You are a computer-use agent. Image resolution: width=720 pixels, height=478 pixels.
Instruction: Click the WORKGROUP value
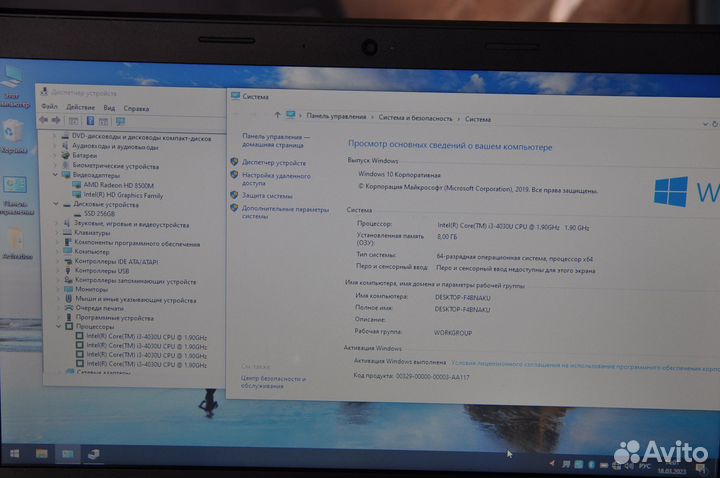pos(453,332)
